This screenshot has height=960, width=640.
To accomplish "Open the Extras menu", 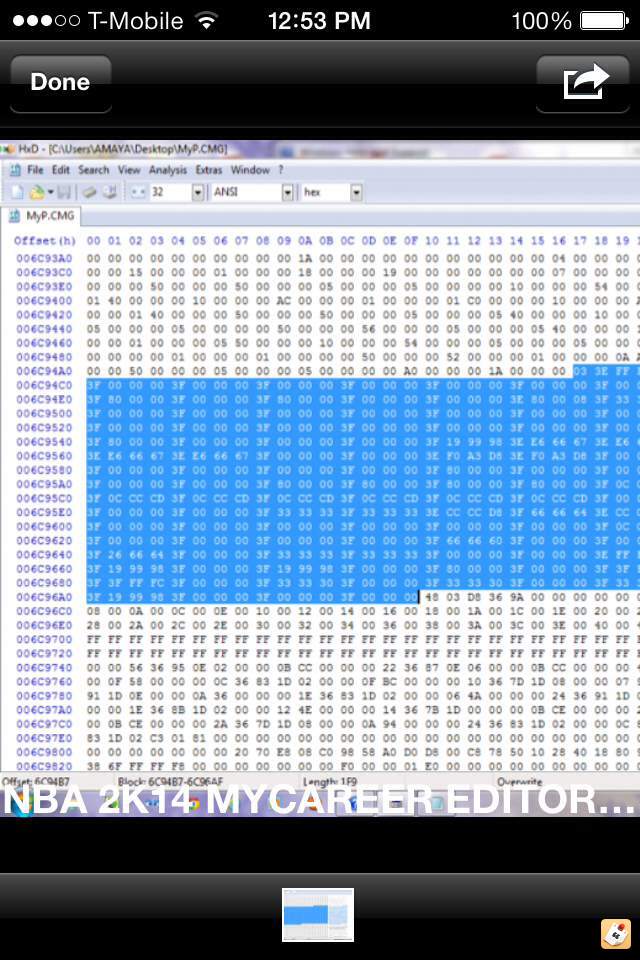I will [x=208, y=170].
